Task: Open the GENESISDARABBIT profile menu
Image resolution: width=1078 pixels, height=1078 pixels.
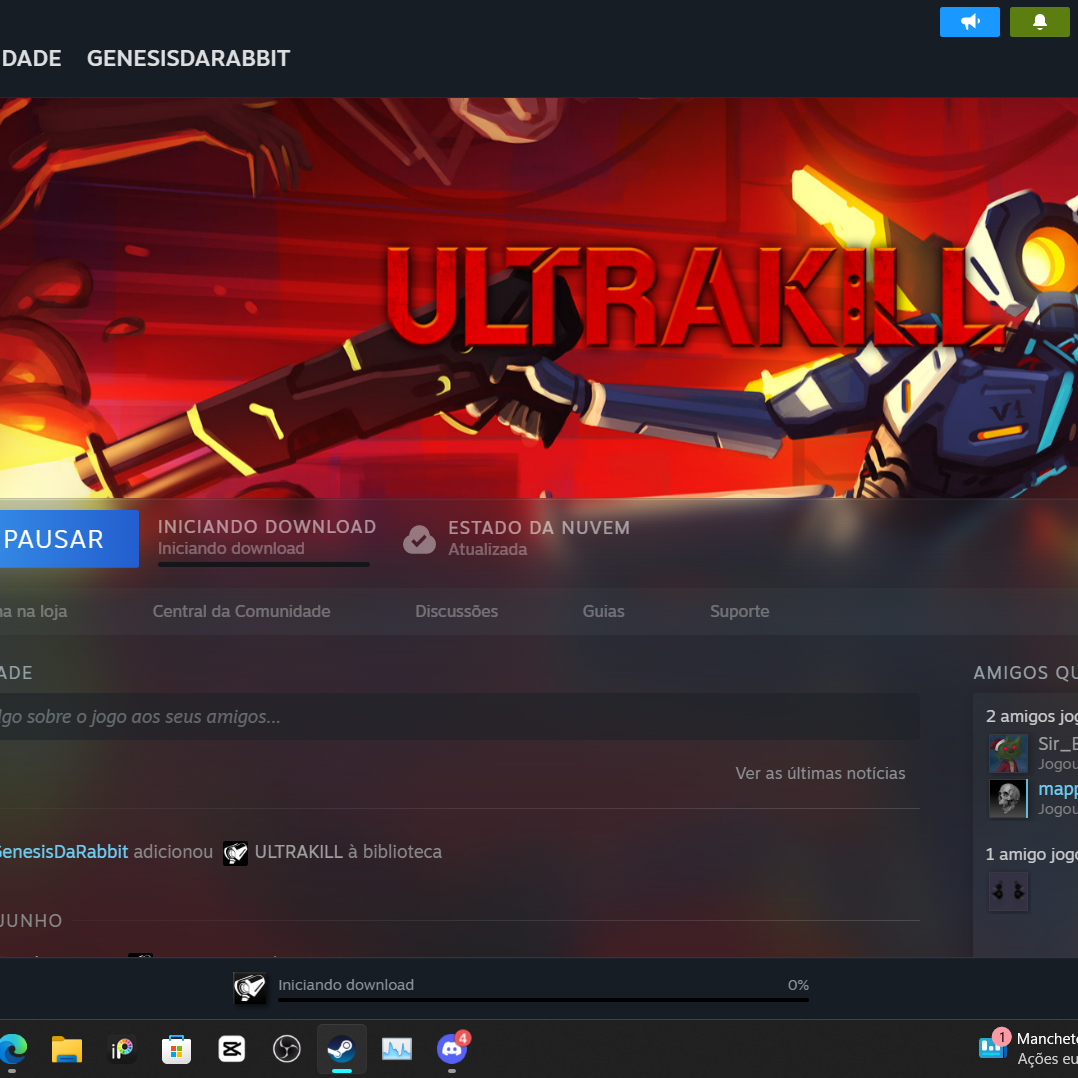Action: tap(188, 58)
